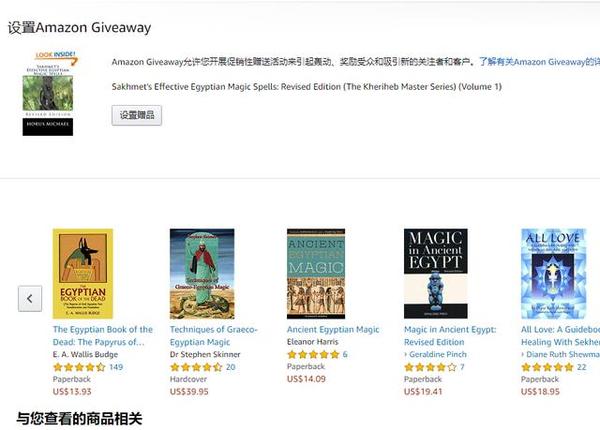Open the Egyptian Book of the Dead title link
600x430 pixels.
[x=103, y=336]
